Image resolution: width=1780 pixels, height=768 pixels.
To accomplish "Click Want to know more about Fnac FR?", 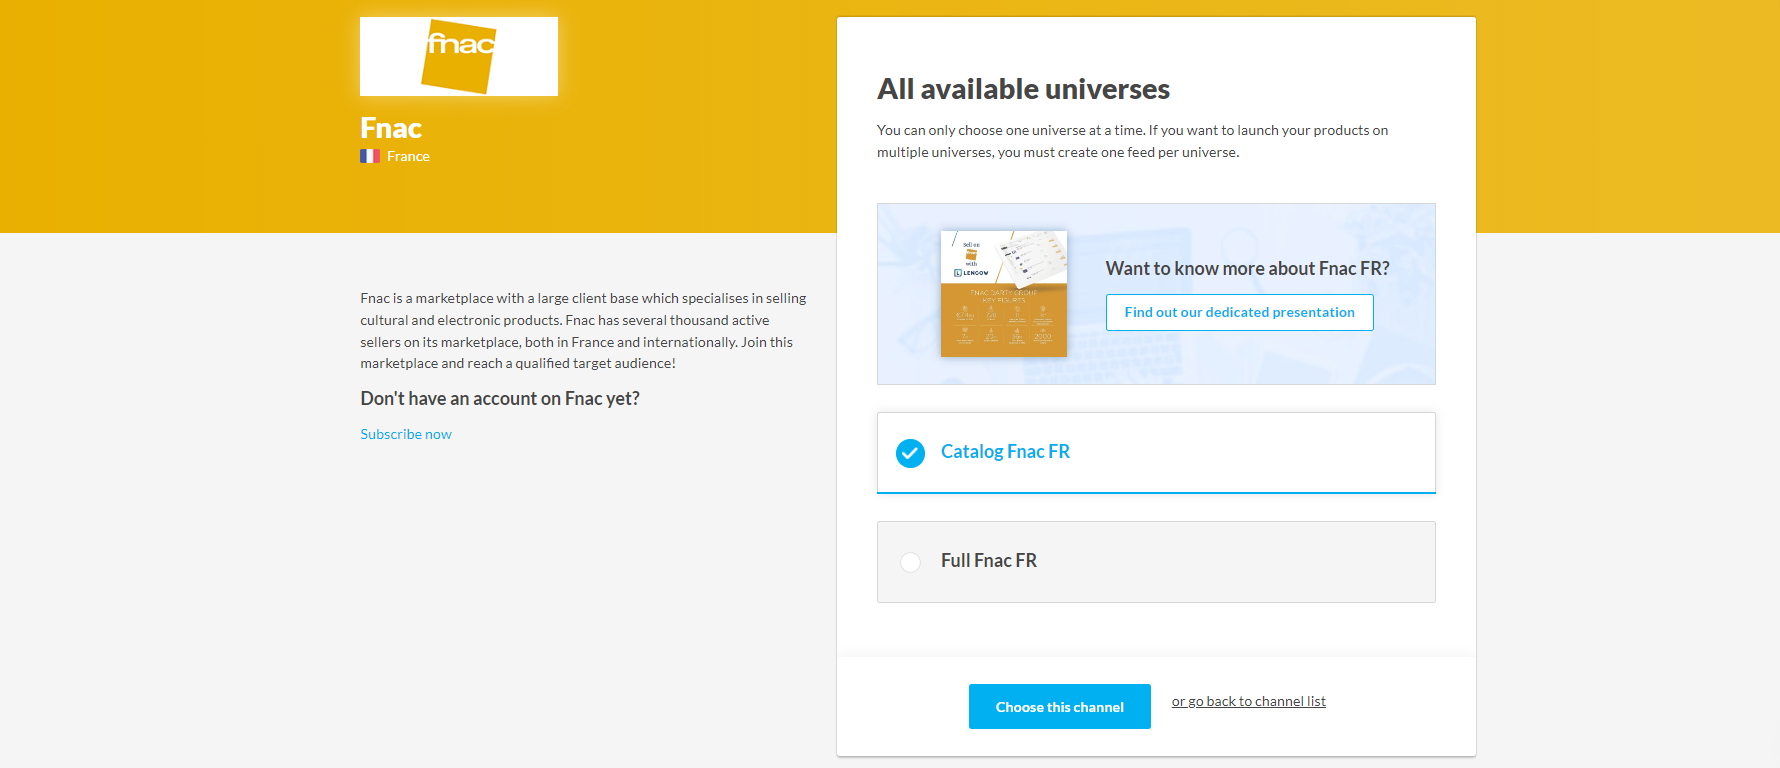I will pyautogui.click(x=1247, y=268).
